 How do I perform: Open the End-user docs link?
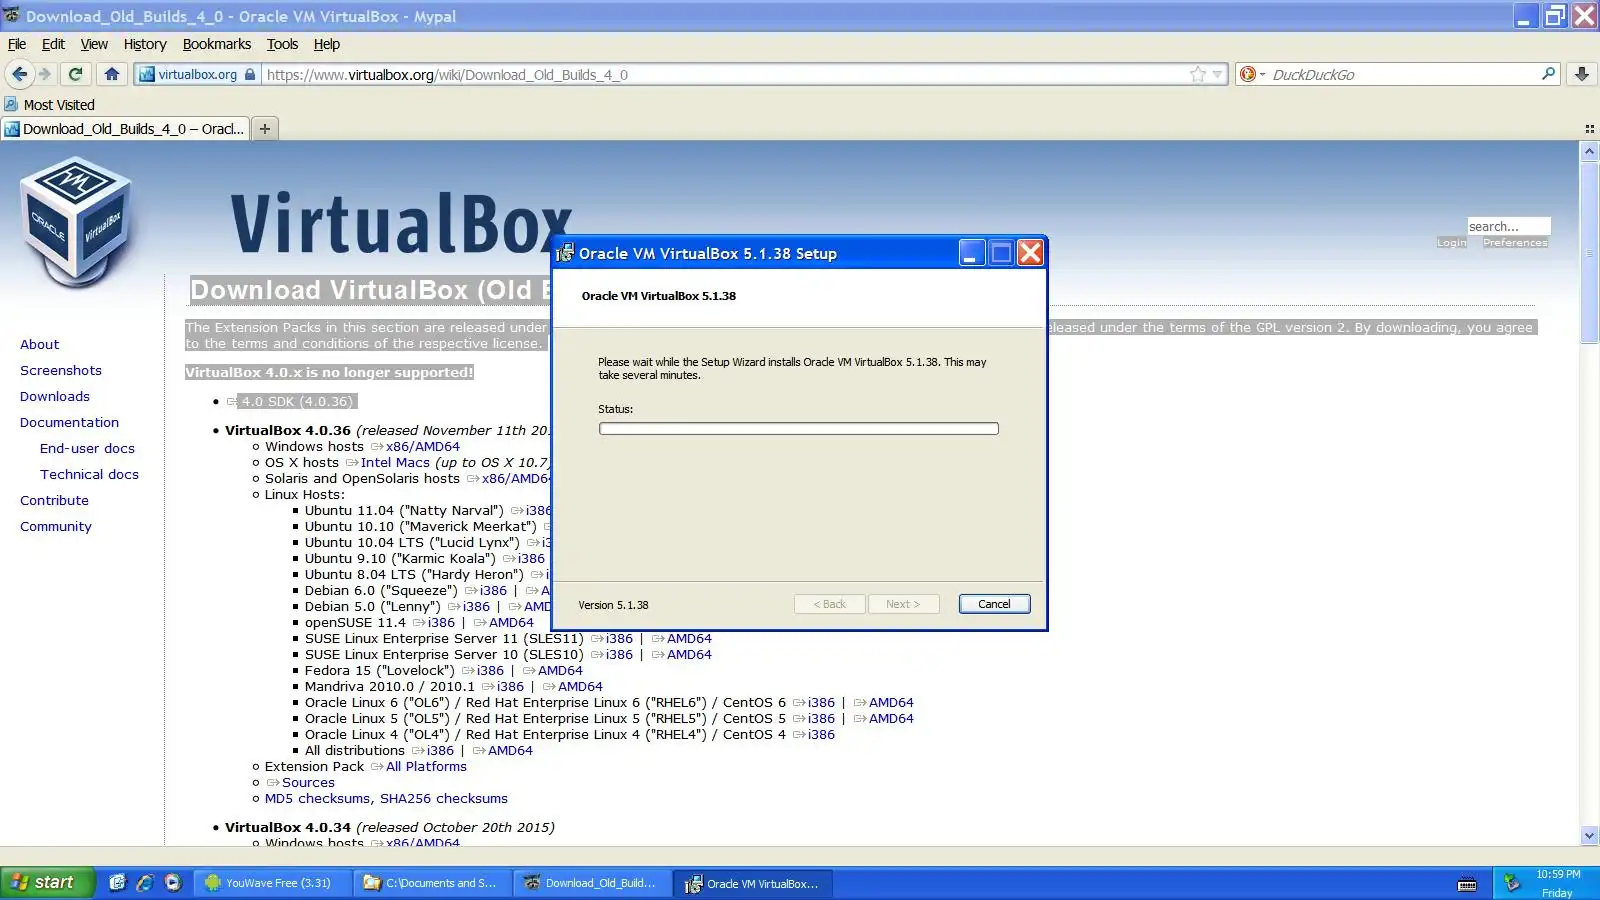(87, 448)
